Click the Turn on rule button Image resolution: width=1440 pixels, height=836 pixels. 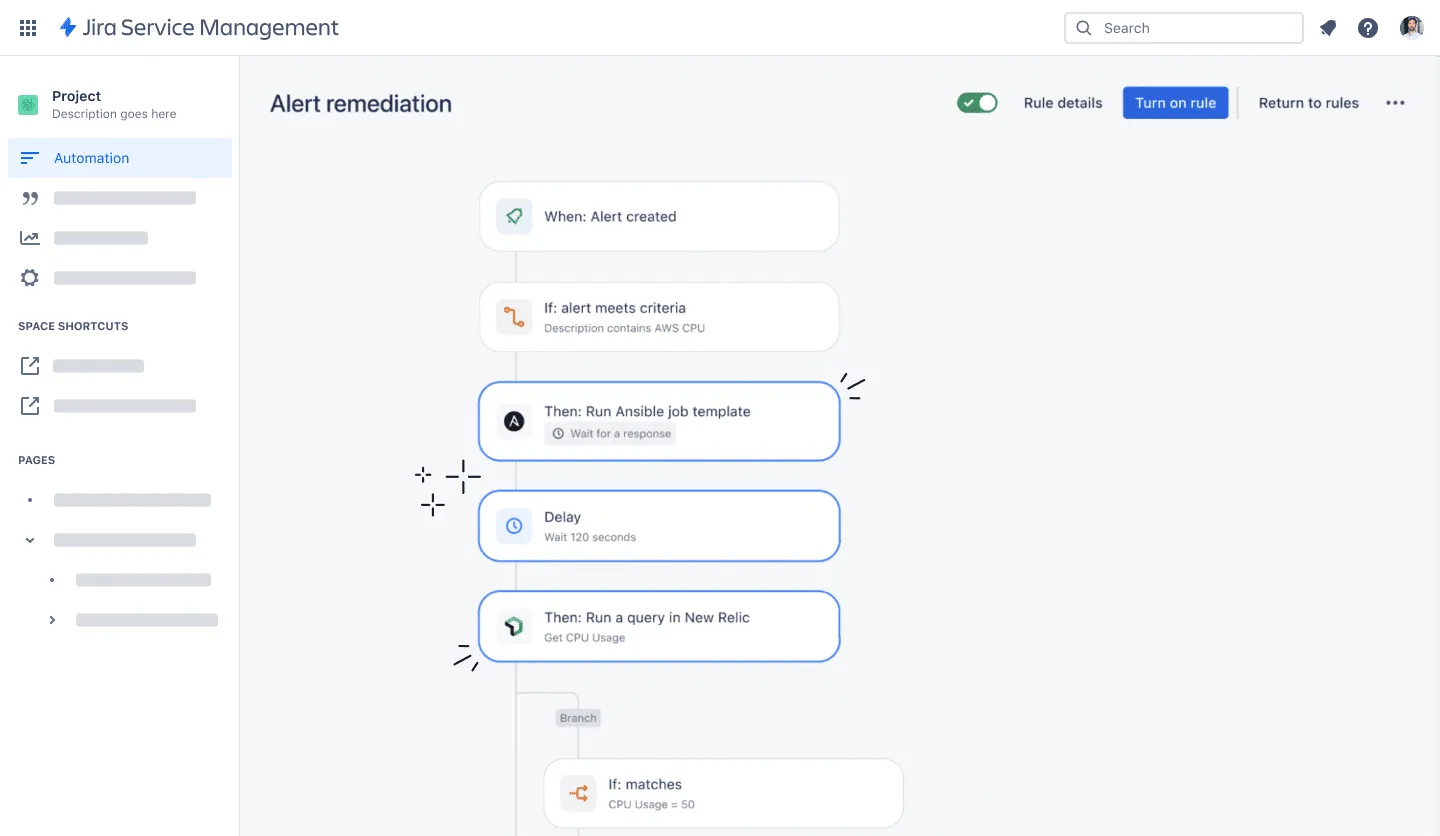[1175, 103]
